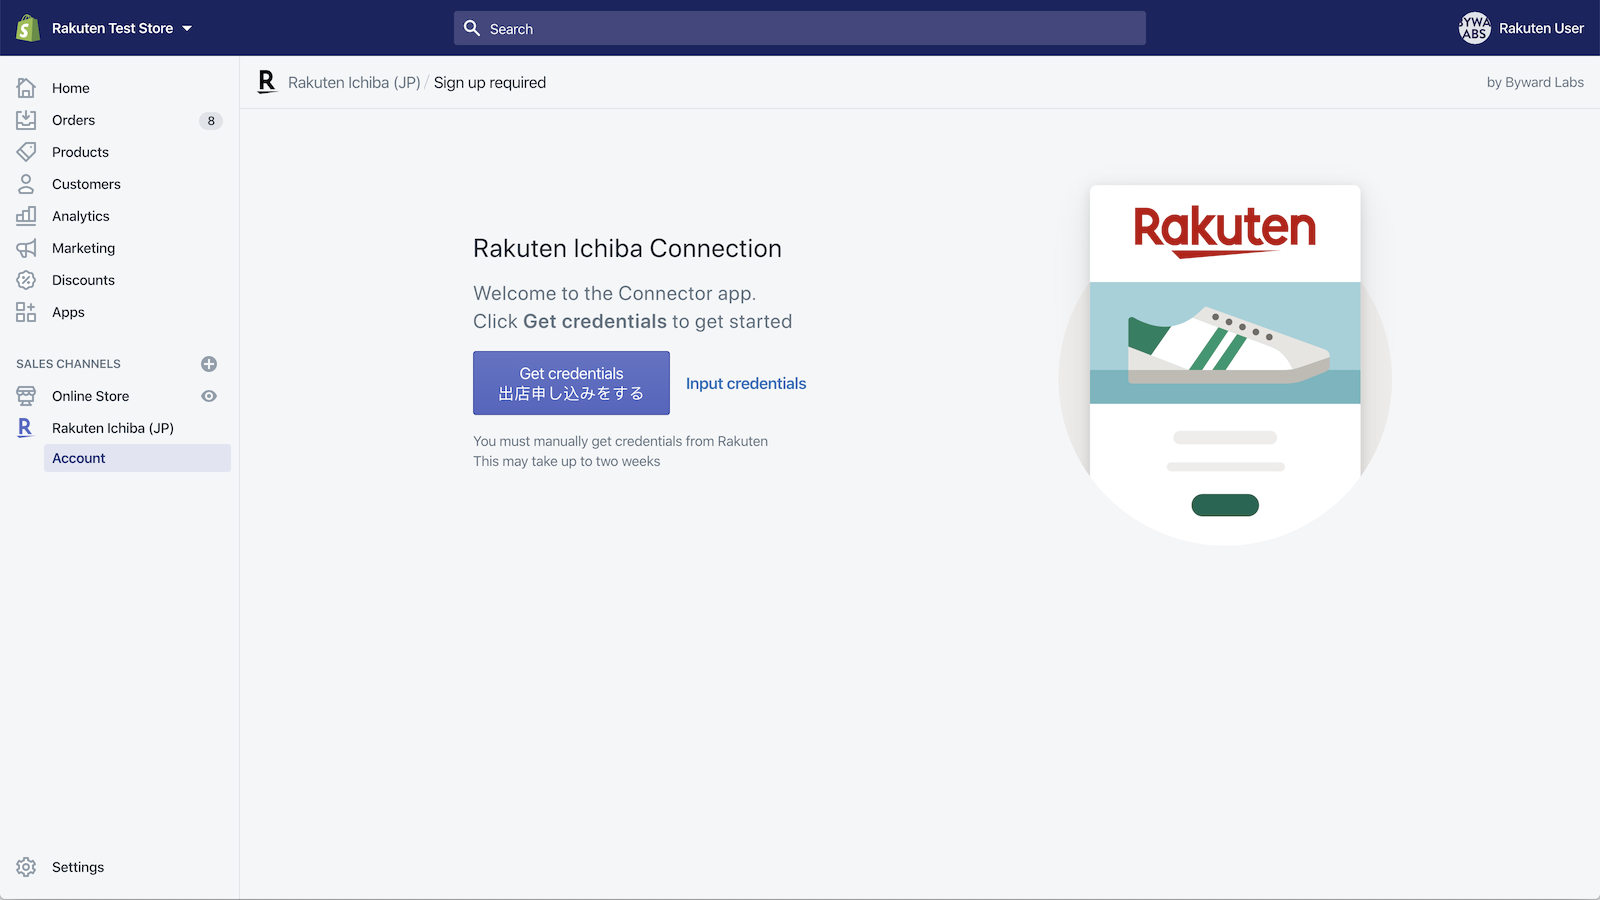
Task: Click the Online Store storefront icon
Action: [26, 396]
